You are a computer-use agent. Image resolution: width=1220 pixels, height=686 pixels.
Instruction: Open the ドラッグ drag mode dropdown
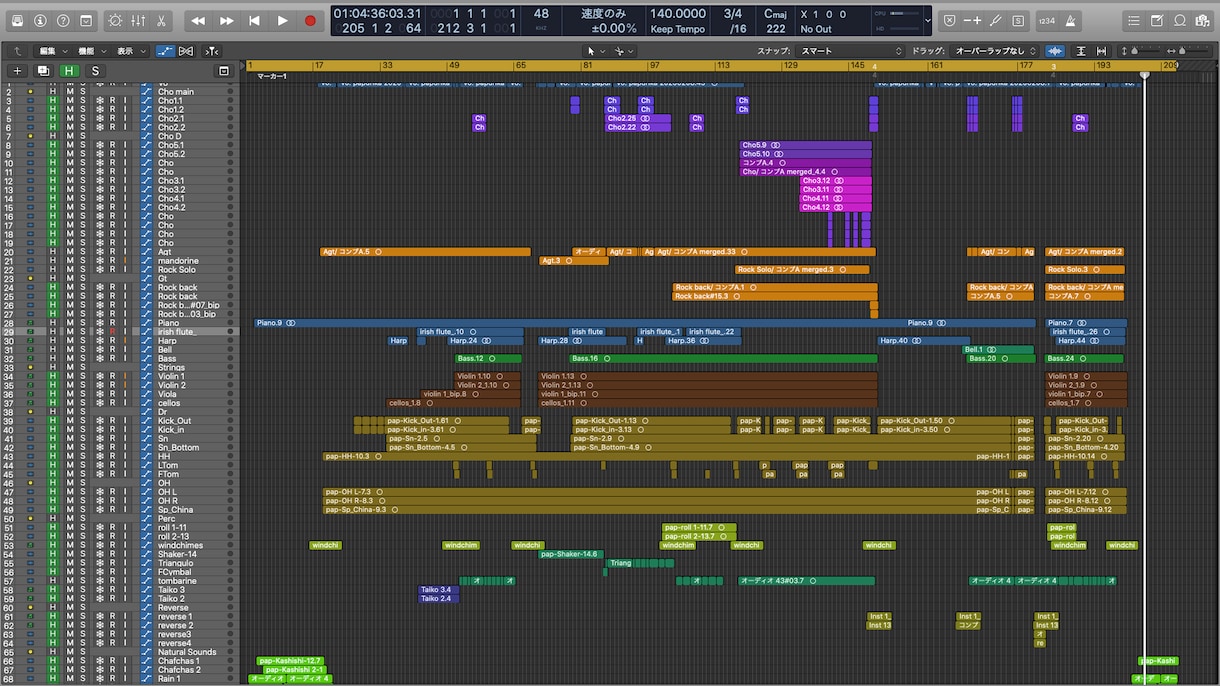click(x=996, y=50)
